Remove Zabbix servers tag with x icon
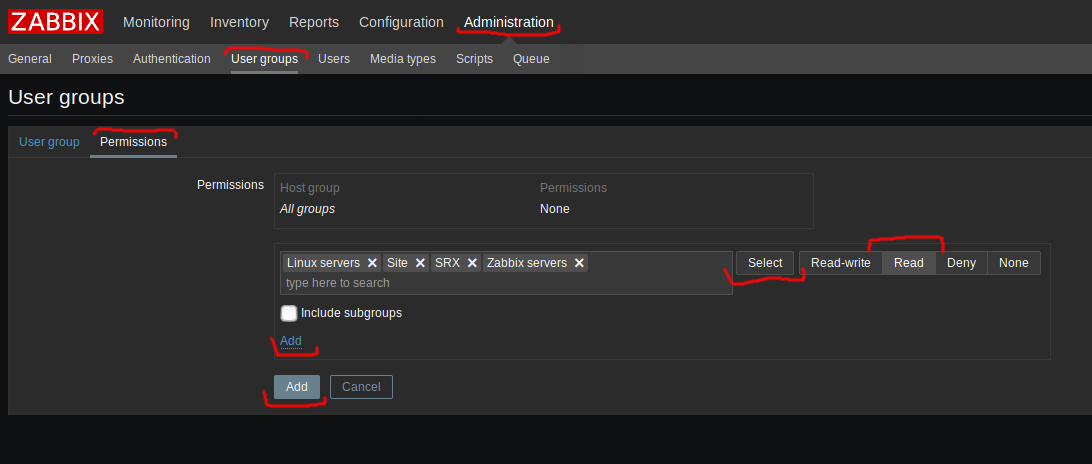This screenshot has width=1092, height=464. click(579, 263)
